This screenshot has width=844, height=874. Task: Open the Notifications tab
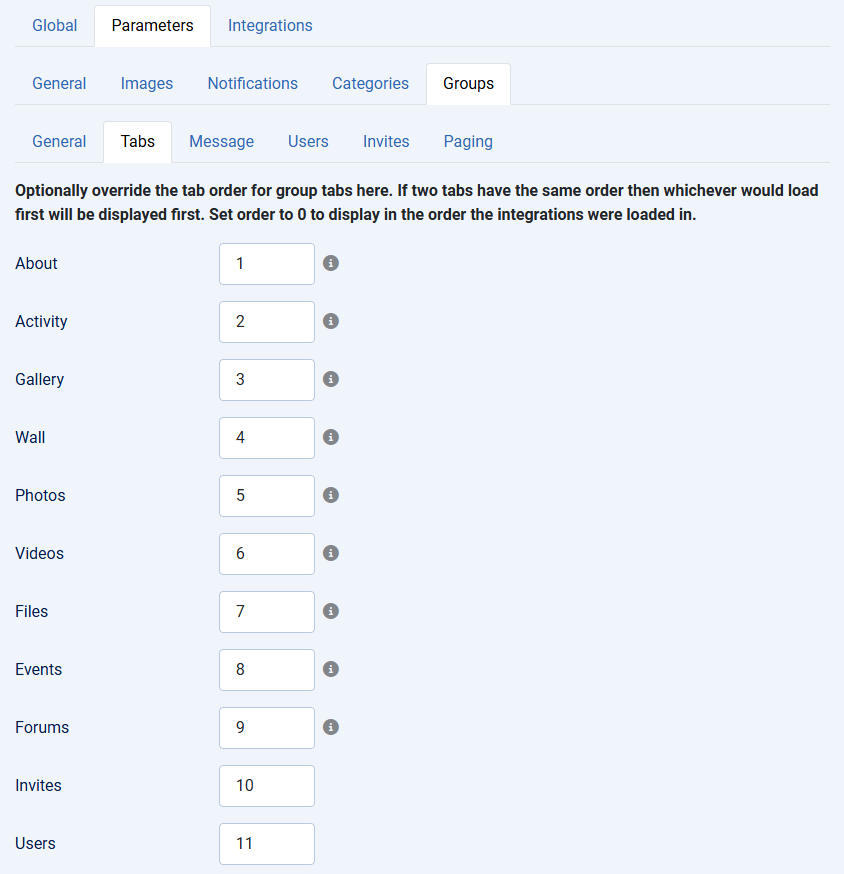252,84
